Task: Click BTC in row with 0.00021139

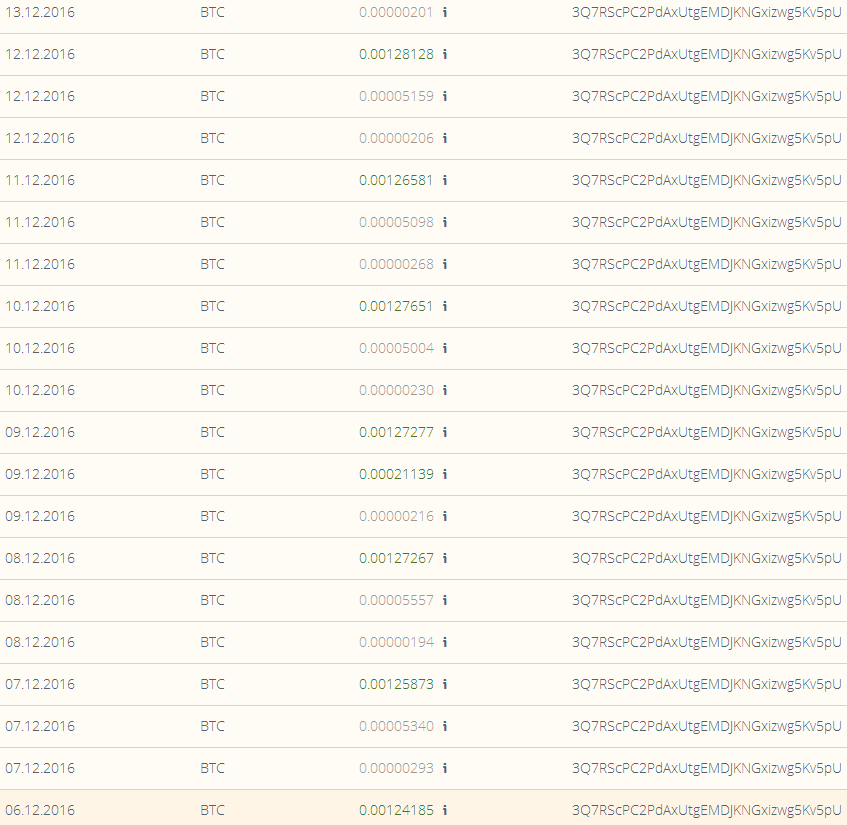Action: coord(212,474)
